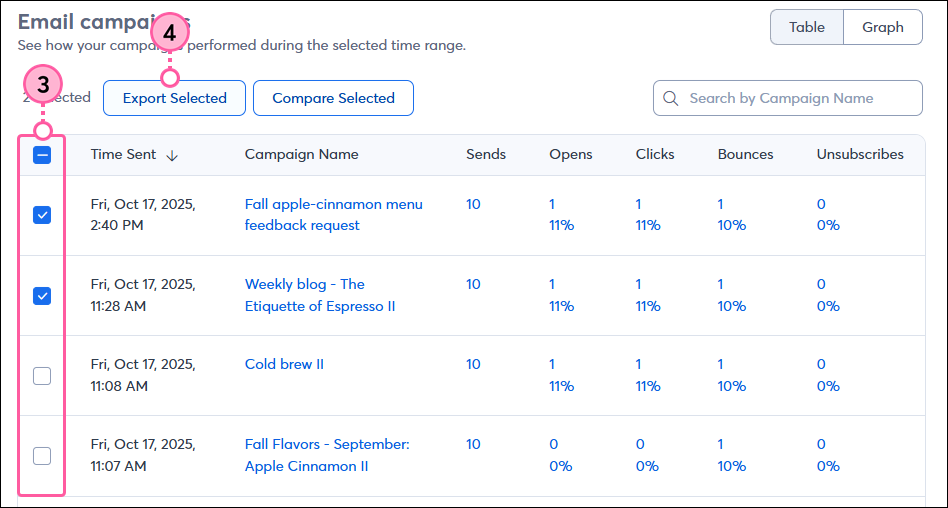This screenshot has height=508, width=948.
Task: Toggle the select-all header checkbox
Action: click(x=42, y=155)
